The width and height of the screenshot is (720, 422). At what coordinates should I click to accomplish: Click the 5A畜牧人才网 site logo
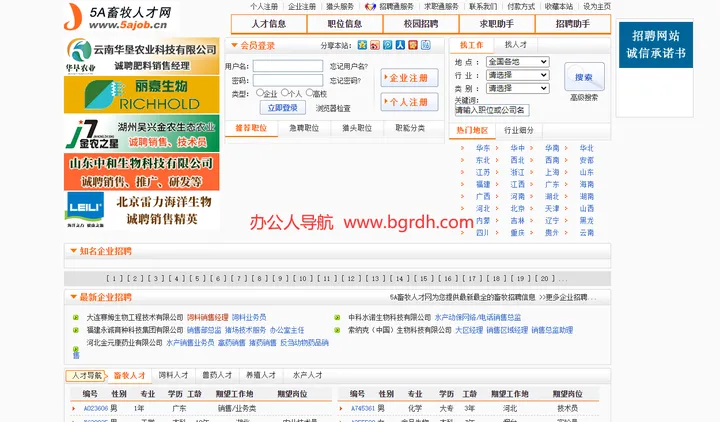(120, 17)
